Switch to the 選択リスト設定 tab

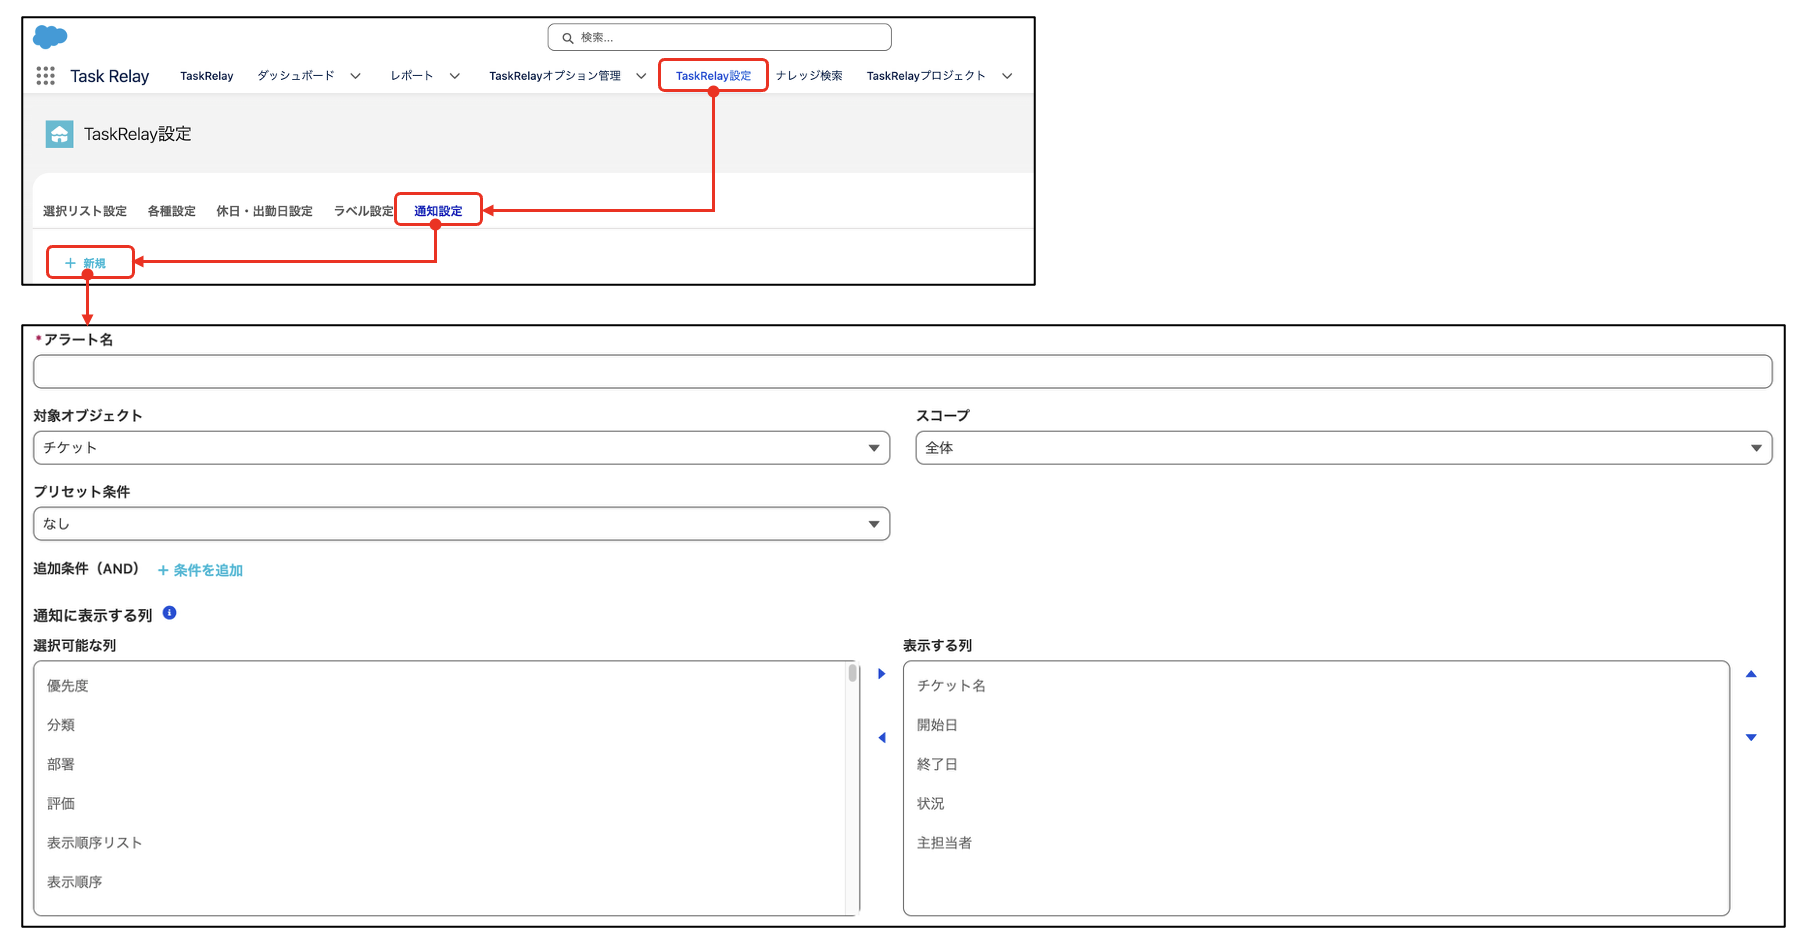click(x=85, y=211)
